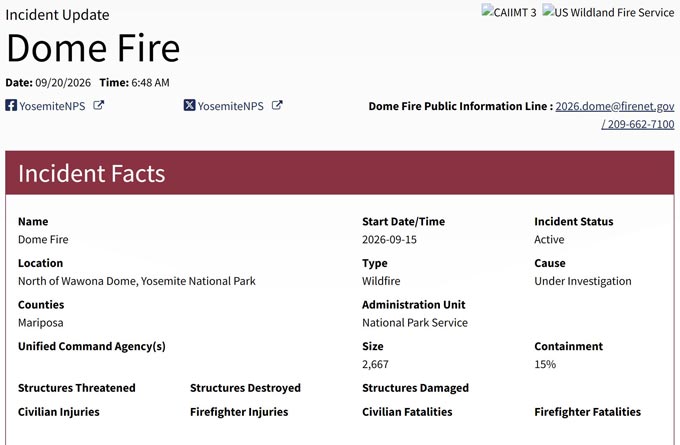The image size is (680, 445).
Task: Click the Incident Status Active text
Action: [x=549, y=239]
